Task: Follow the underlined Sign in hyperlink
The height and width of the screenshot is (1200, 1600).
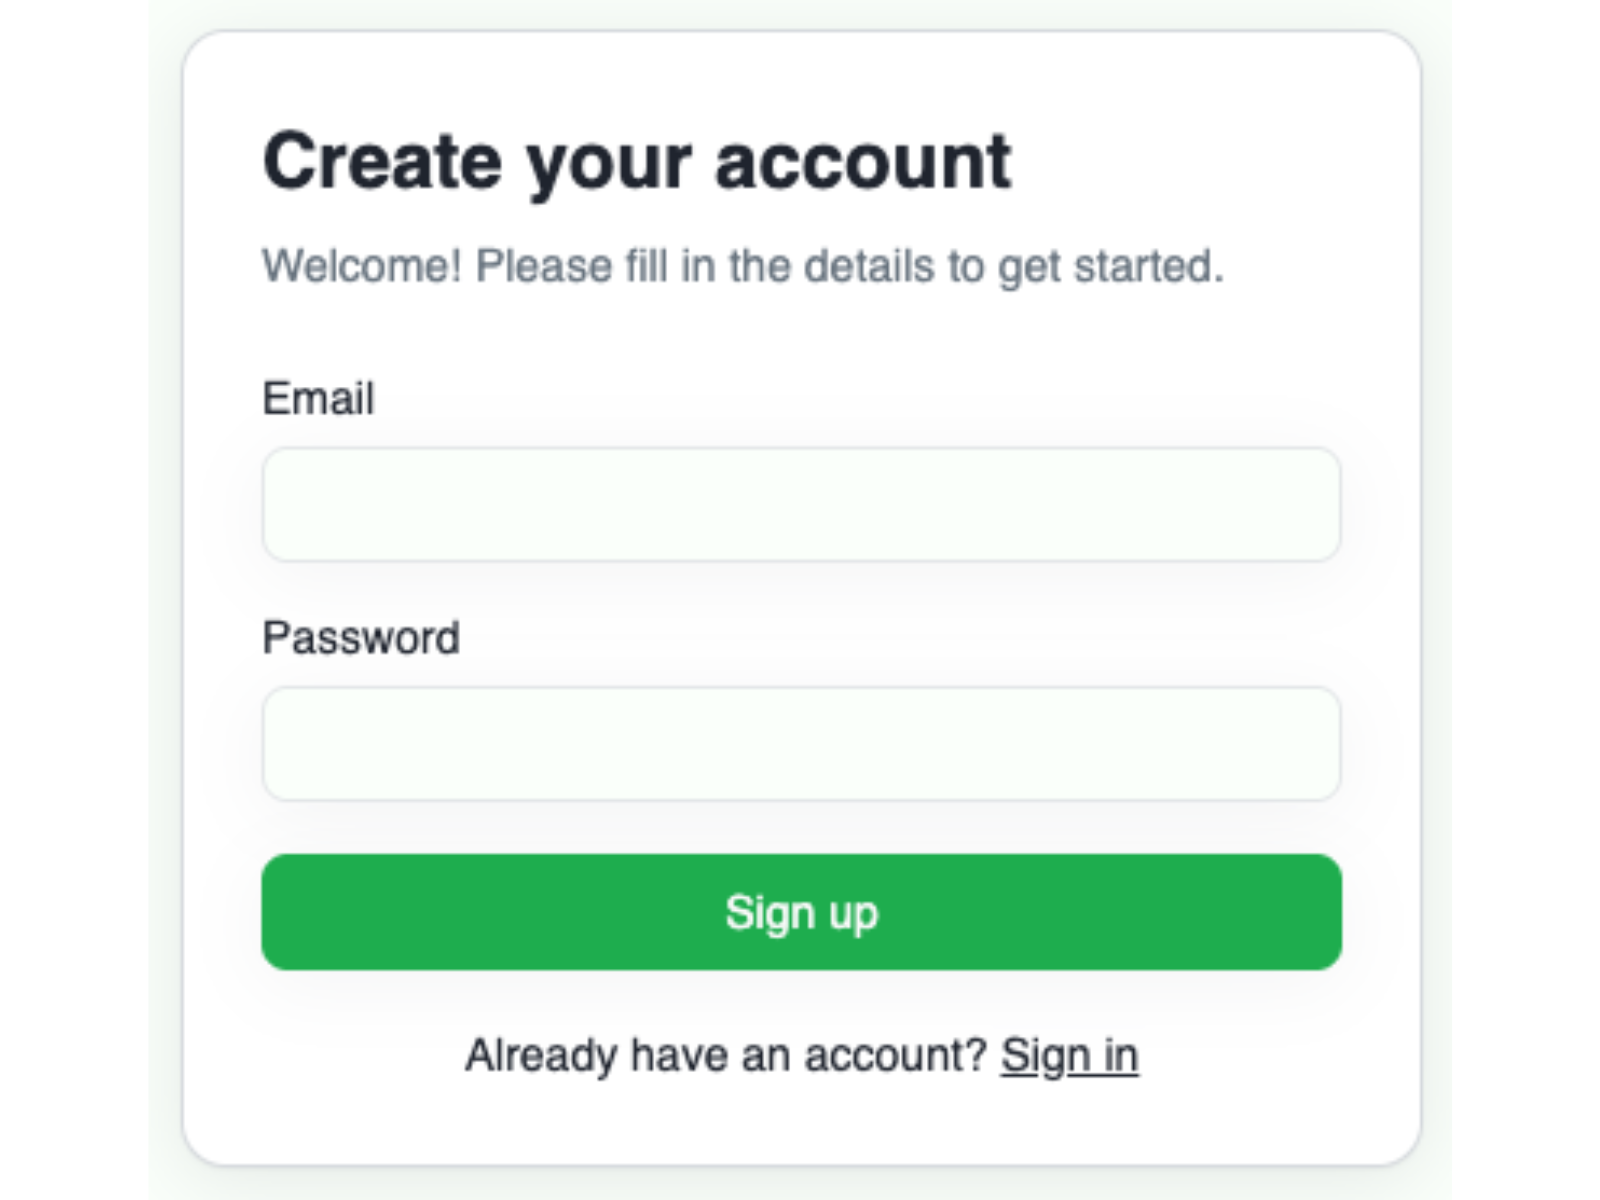Action: click(1069, 1055)
